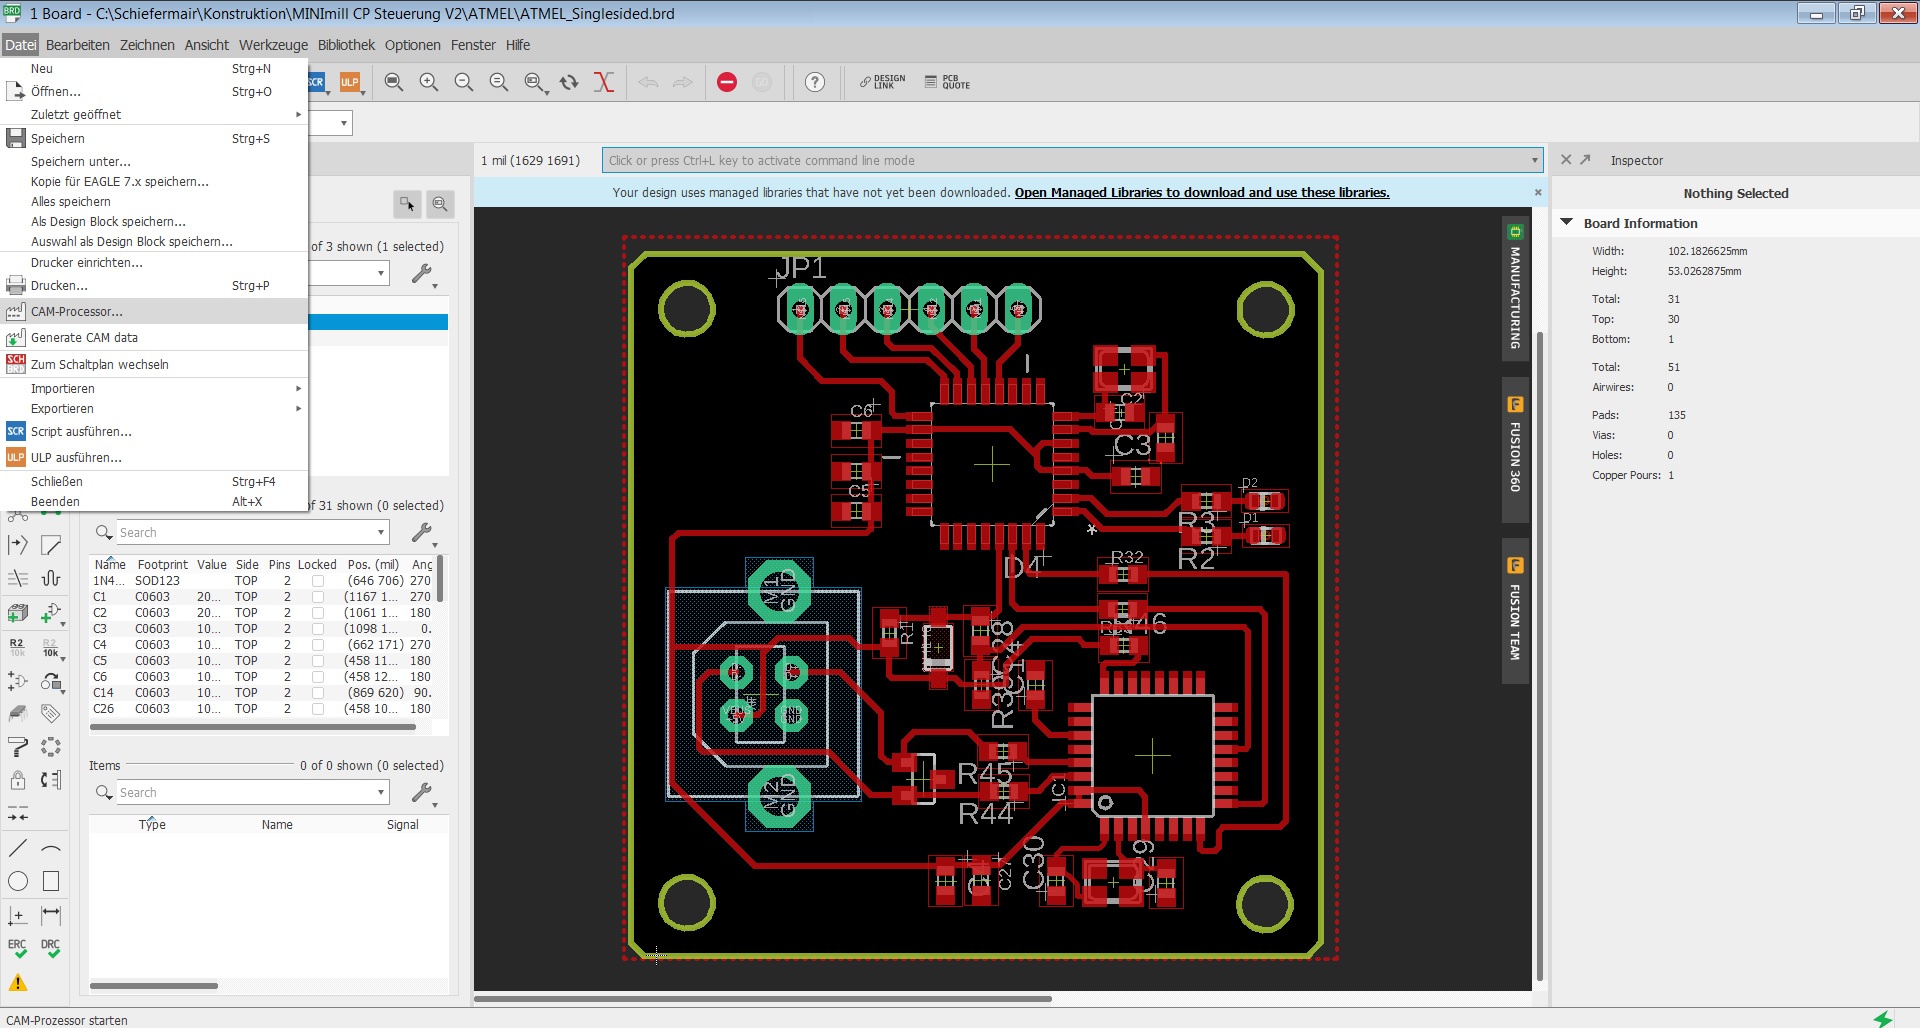
Task: Toggle Locked checkbox for component C1
Action: point(318,597)
